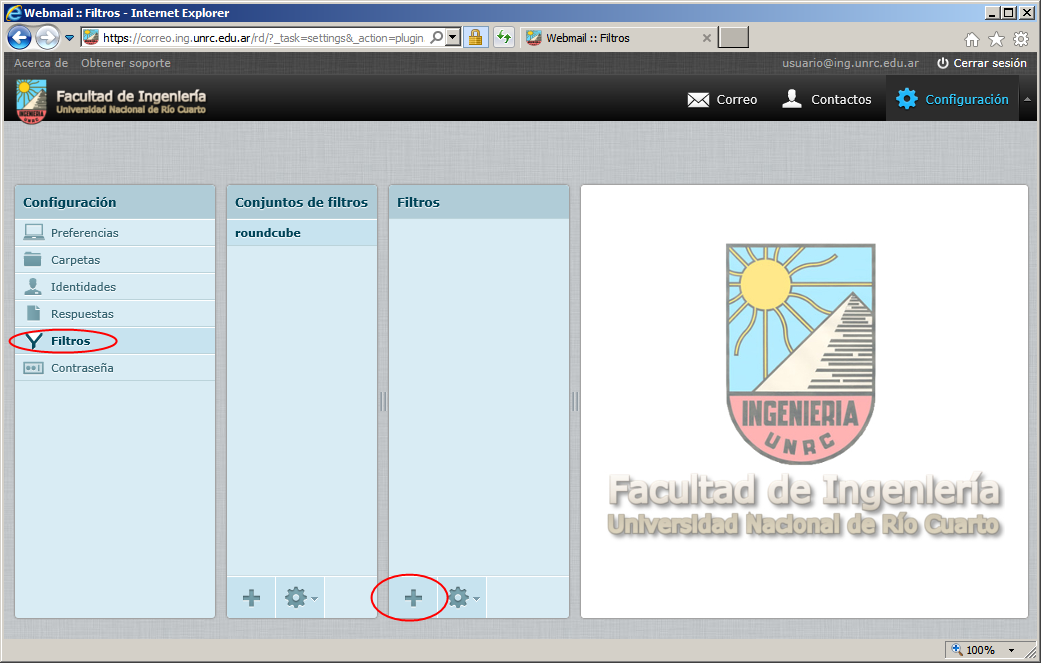Open the Configuración section
The width and height of the screenshot is (1041, 663).
click(x=952, y=100)
